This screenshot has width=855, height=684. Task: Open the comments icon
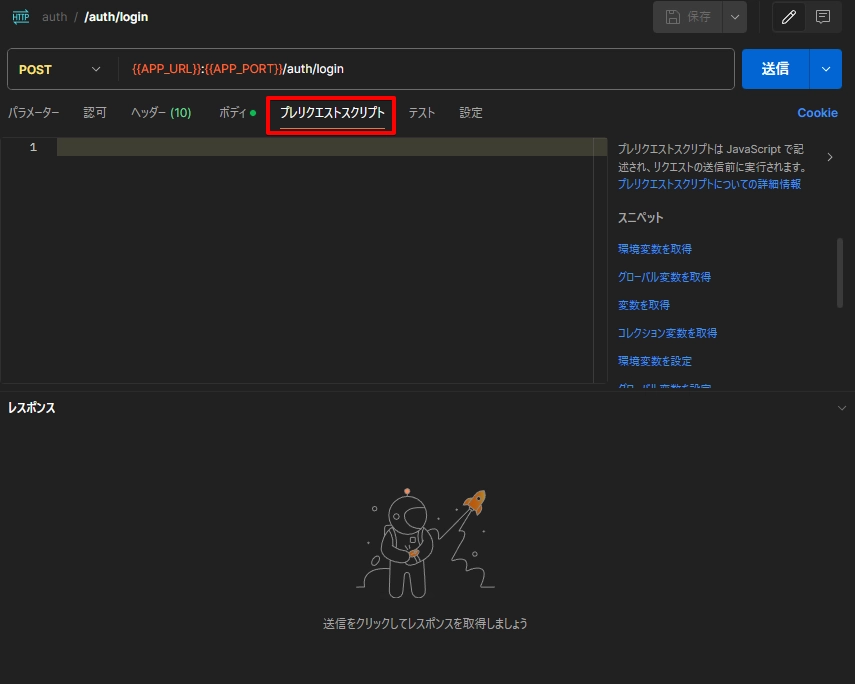823,17
